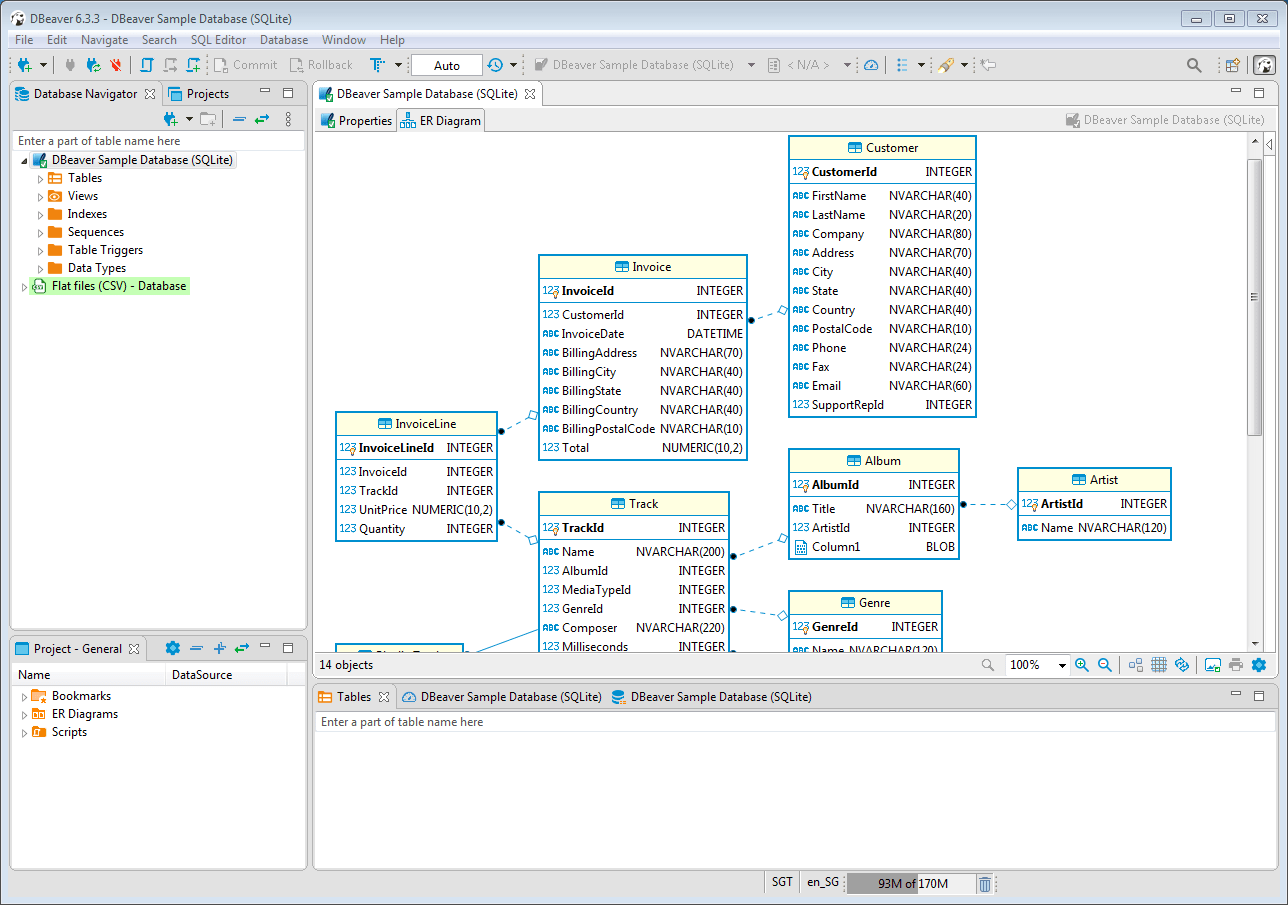Run garbage collector trash icon
This screenshot has width=1288, height=905.
click(985, 883)
